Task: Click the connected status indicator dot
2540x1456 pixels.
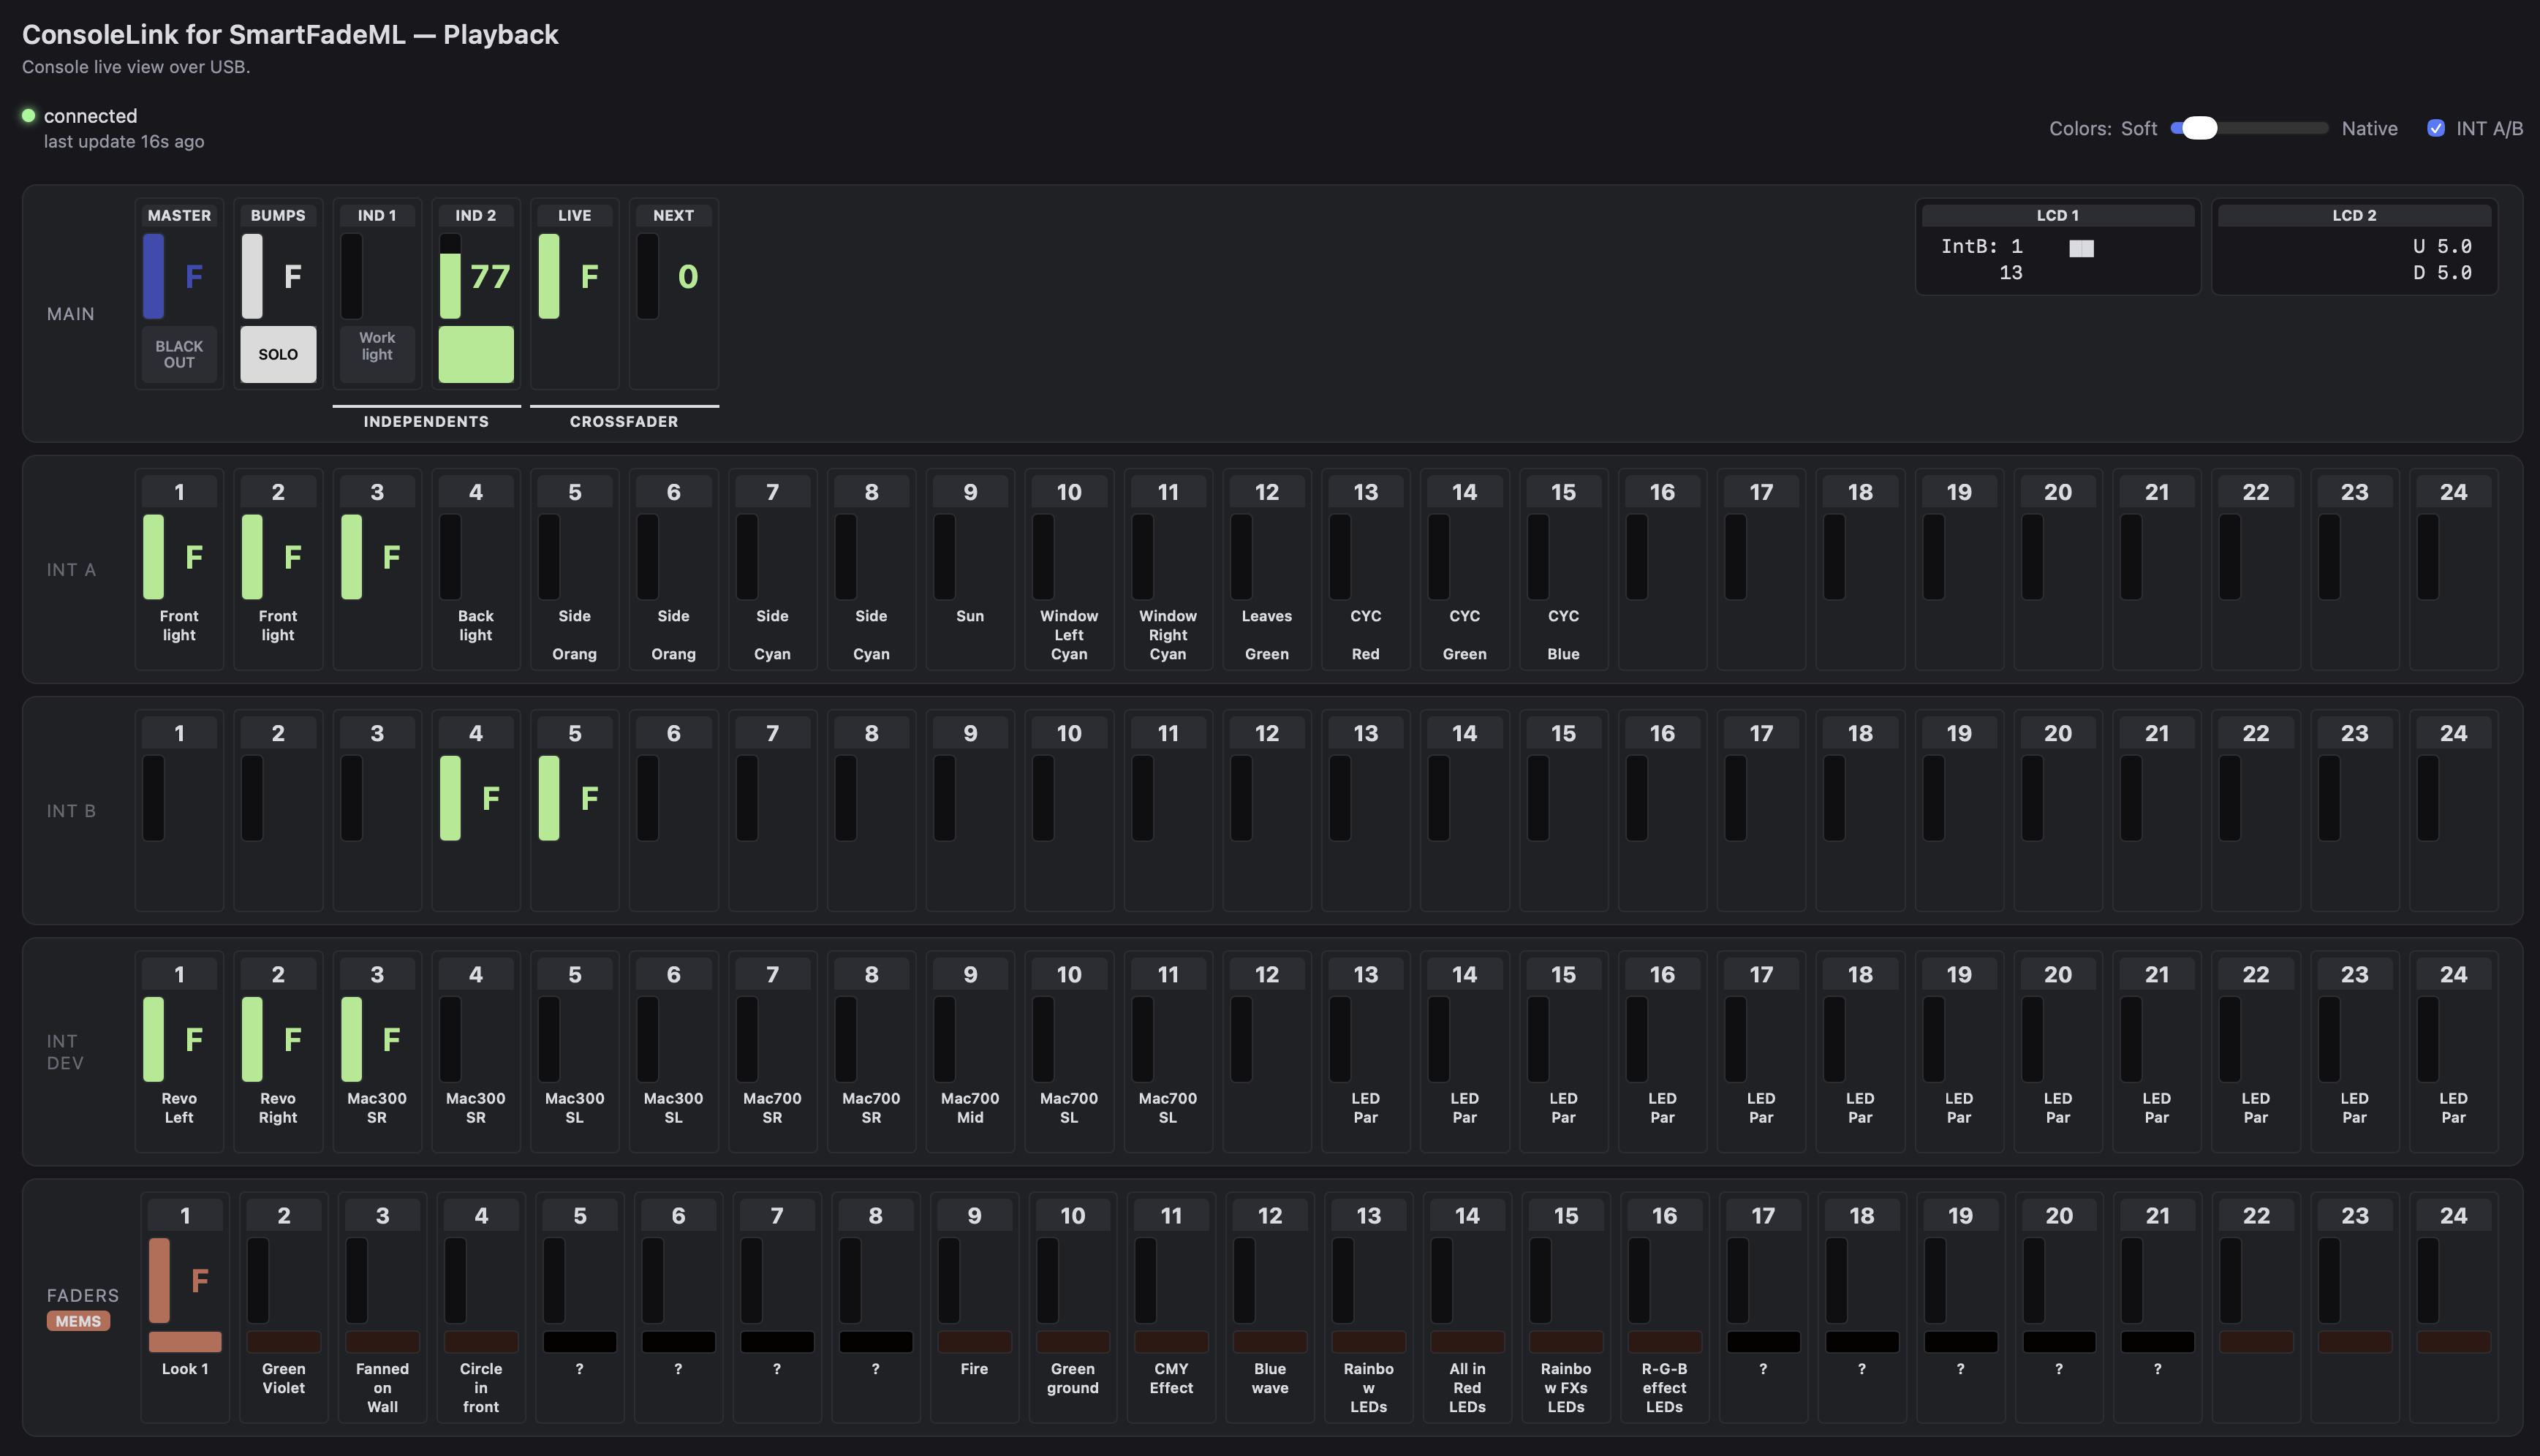Action: click(29, 115)
